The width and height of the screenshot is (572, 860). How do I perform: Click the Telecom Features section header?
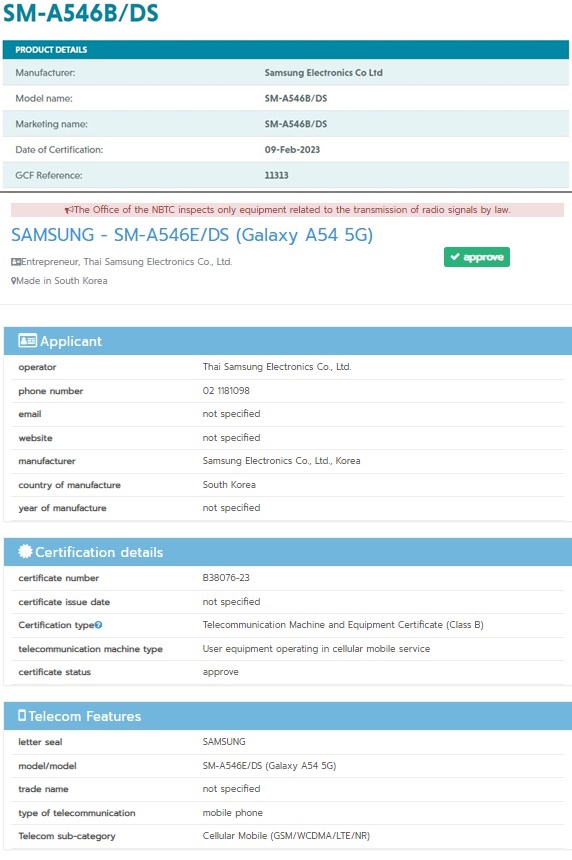pyautogui.click(x=288, y=716)
